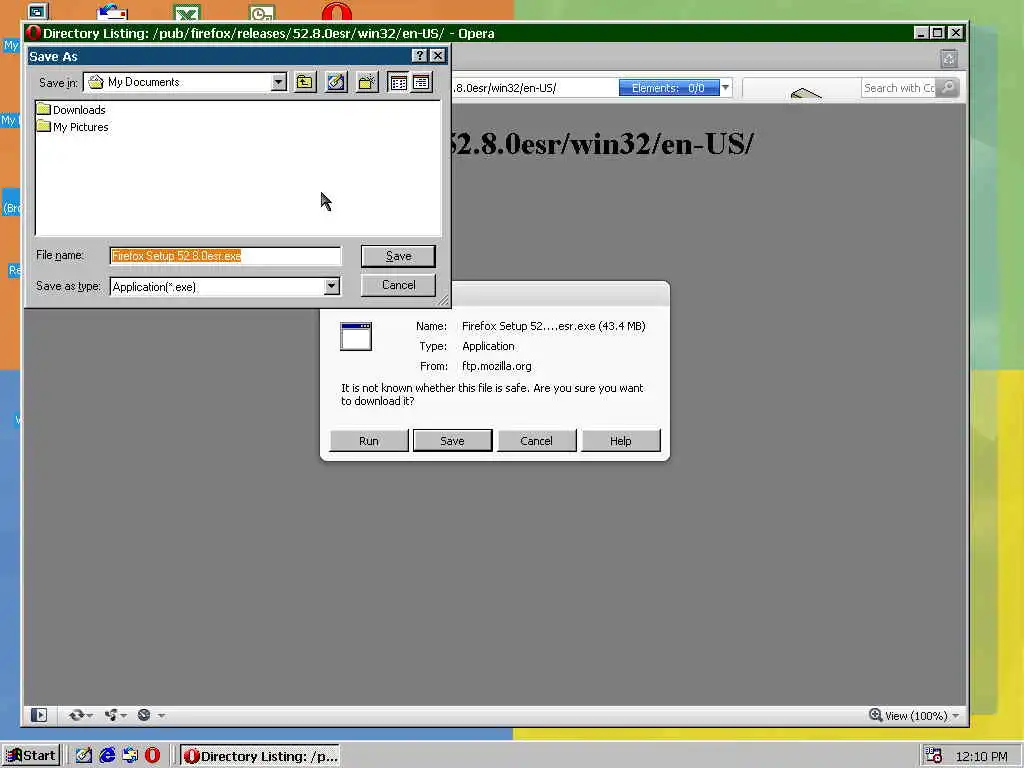The image size is (1024, 768).
Task: Click the Opera address bar field
Action: pos(534,88)
